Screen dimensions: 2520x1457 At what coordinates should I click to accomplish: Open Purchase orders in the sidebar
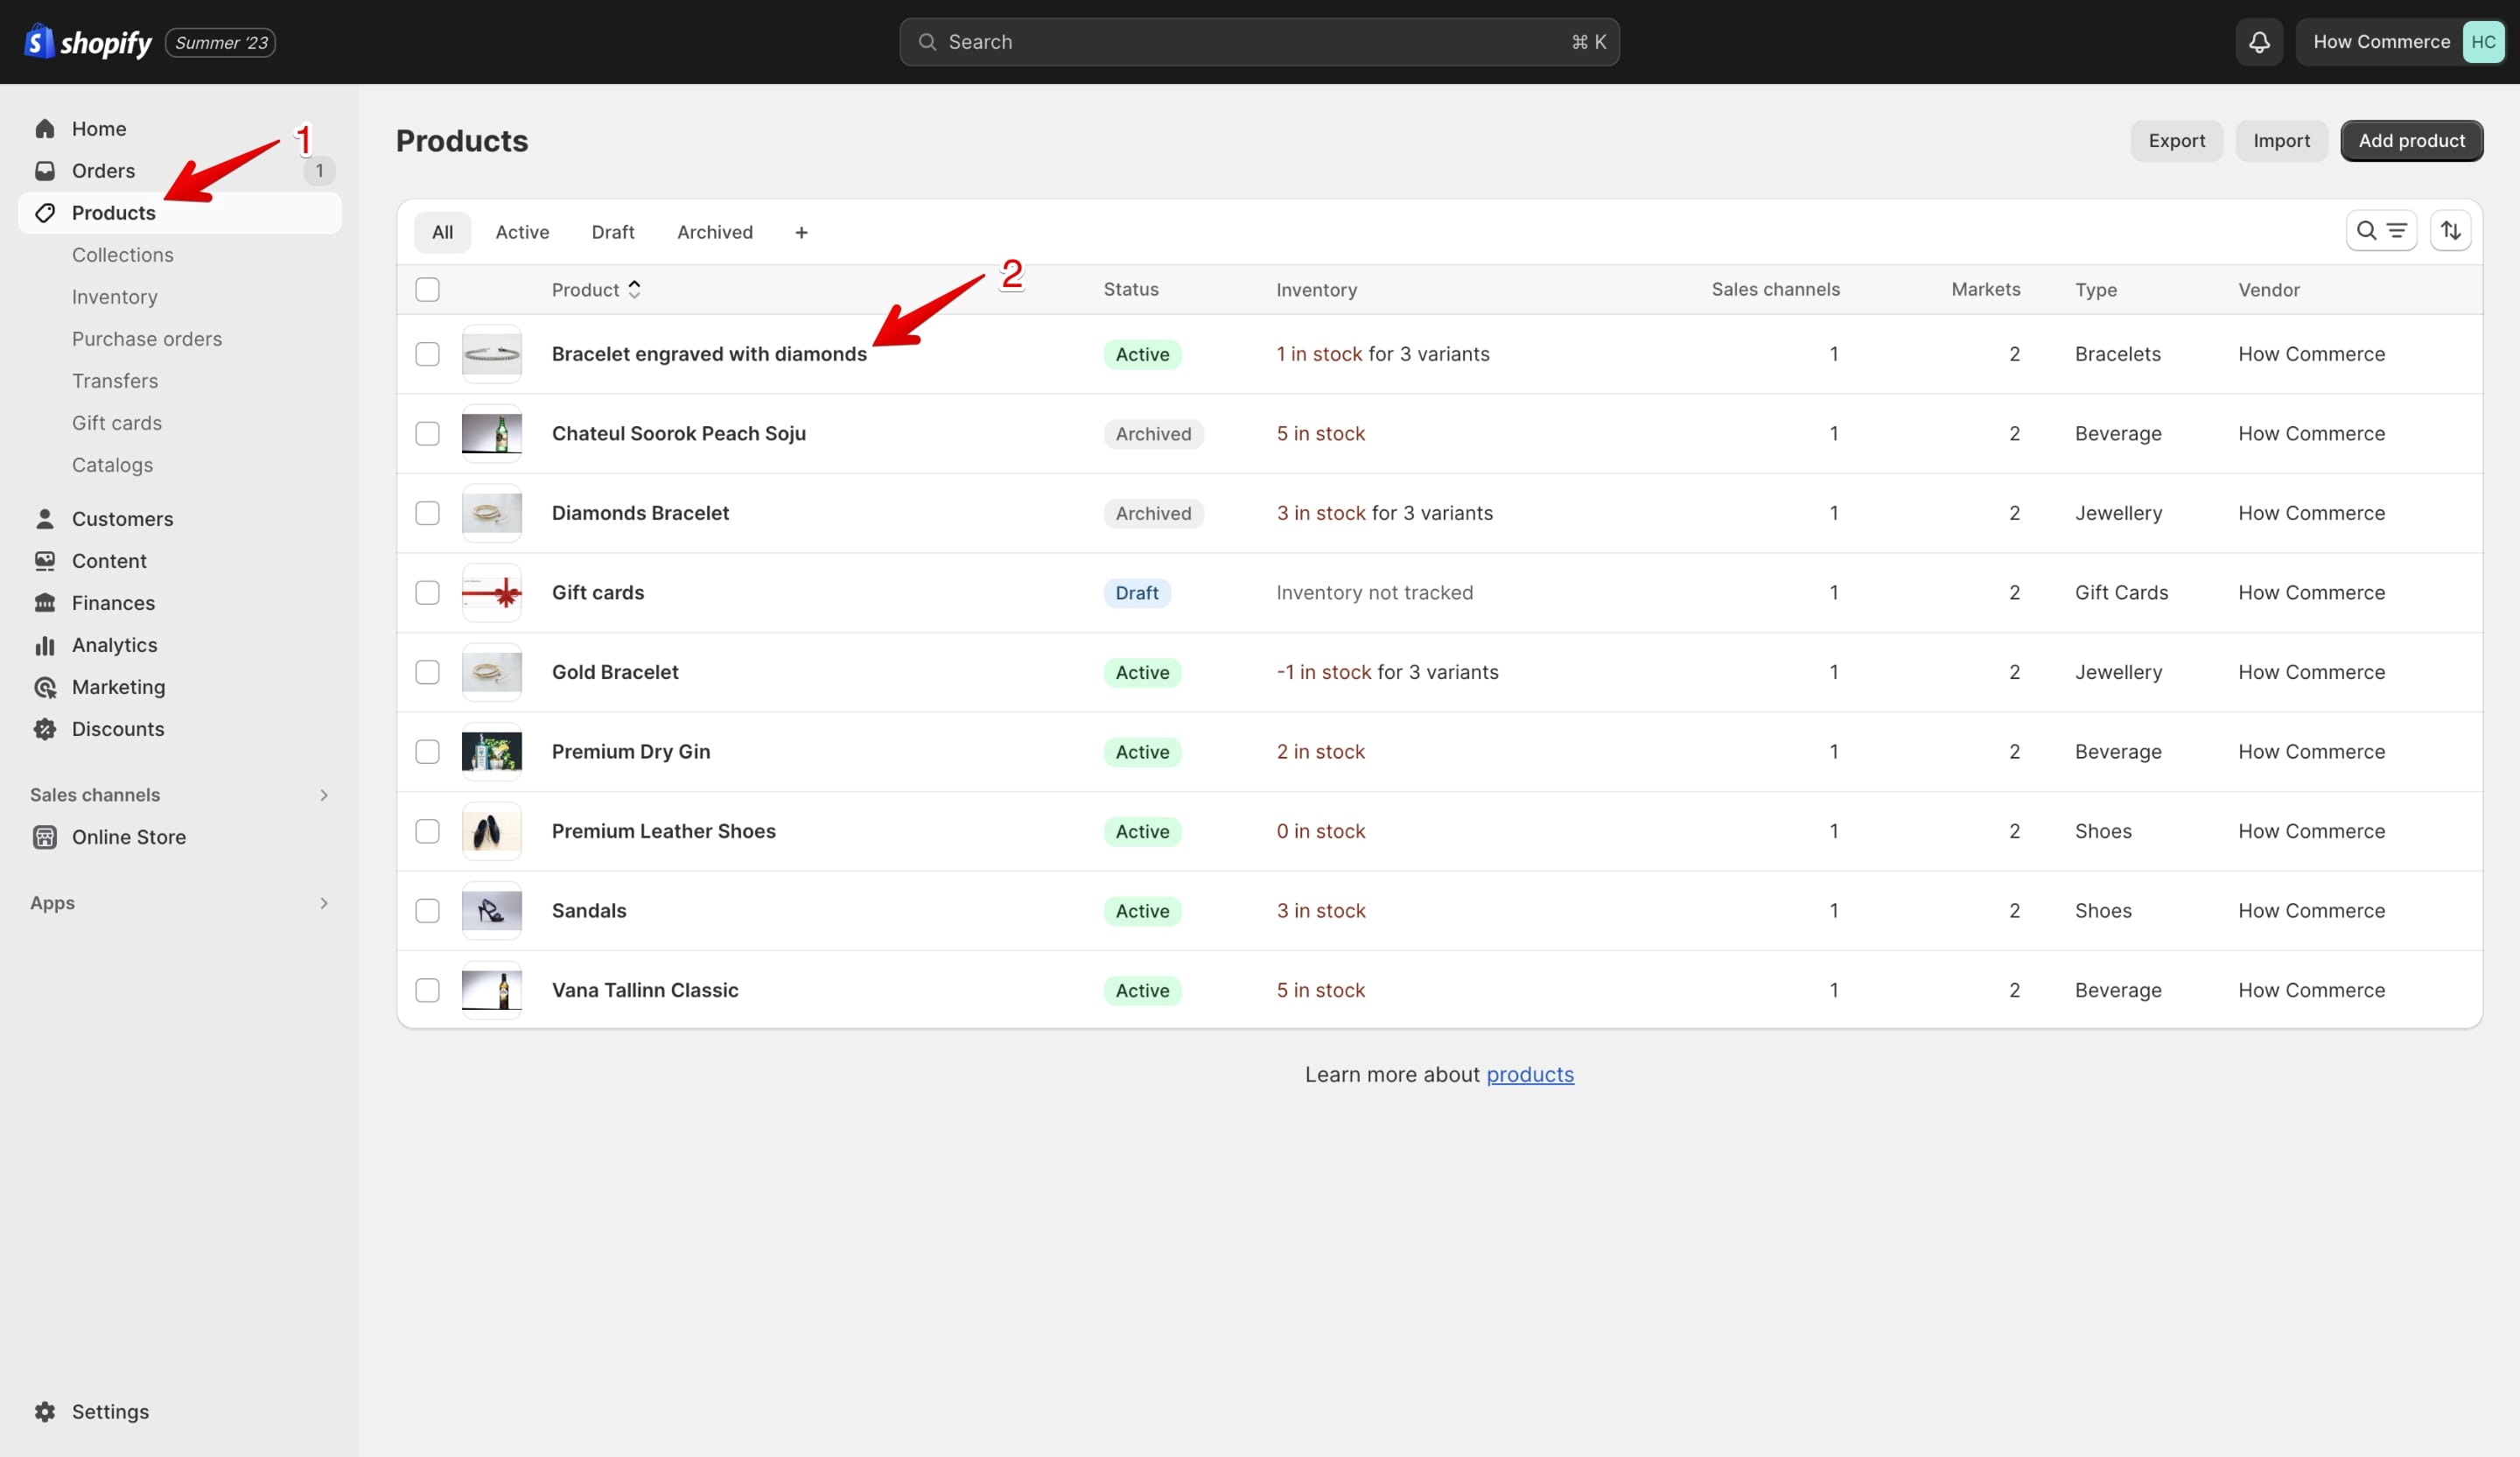pyautogui.click(x=147, y=339)
